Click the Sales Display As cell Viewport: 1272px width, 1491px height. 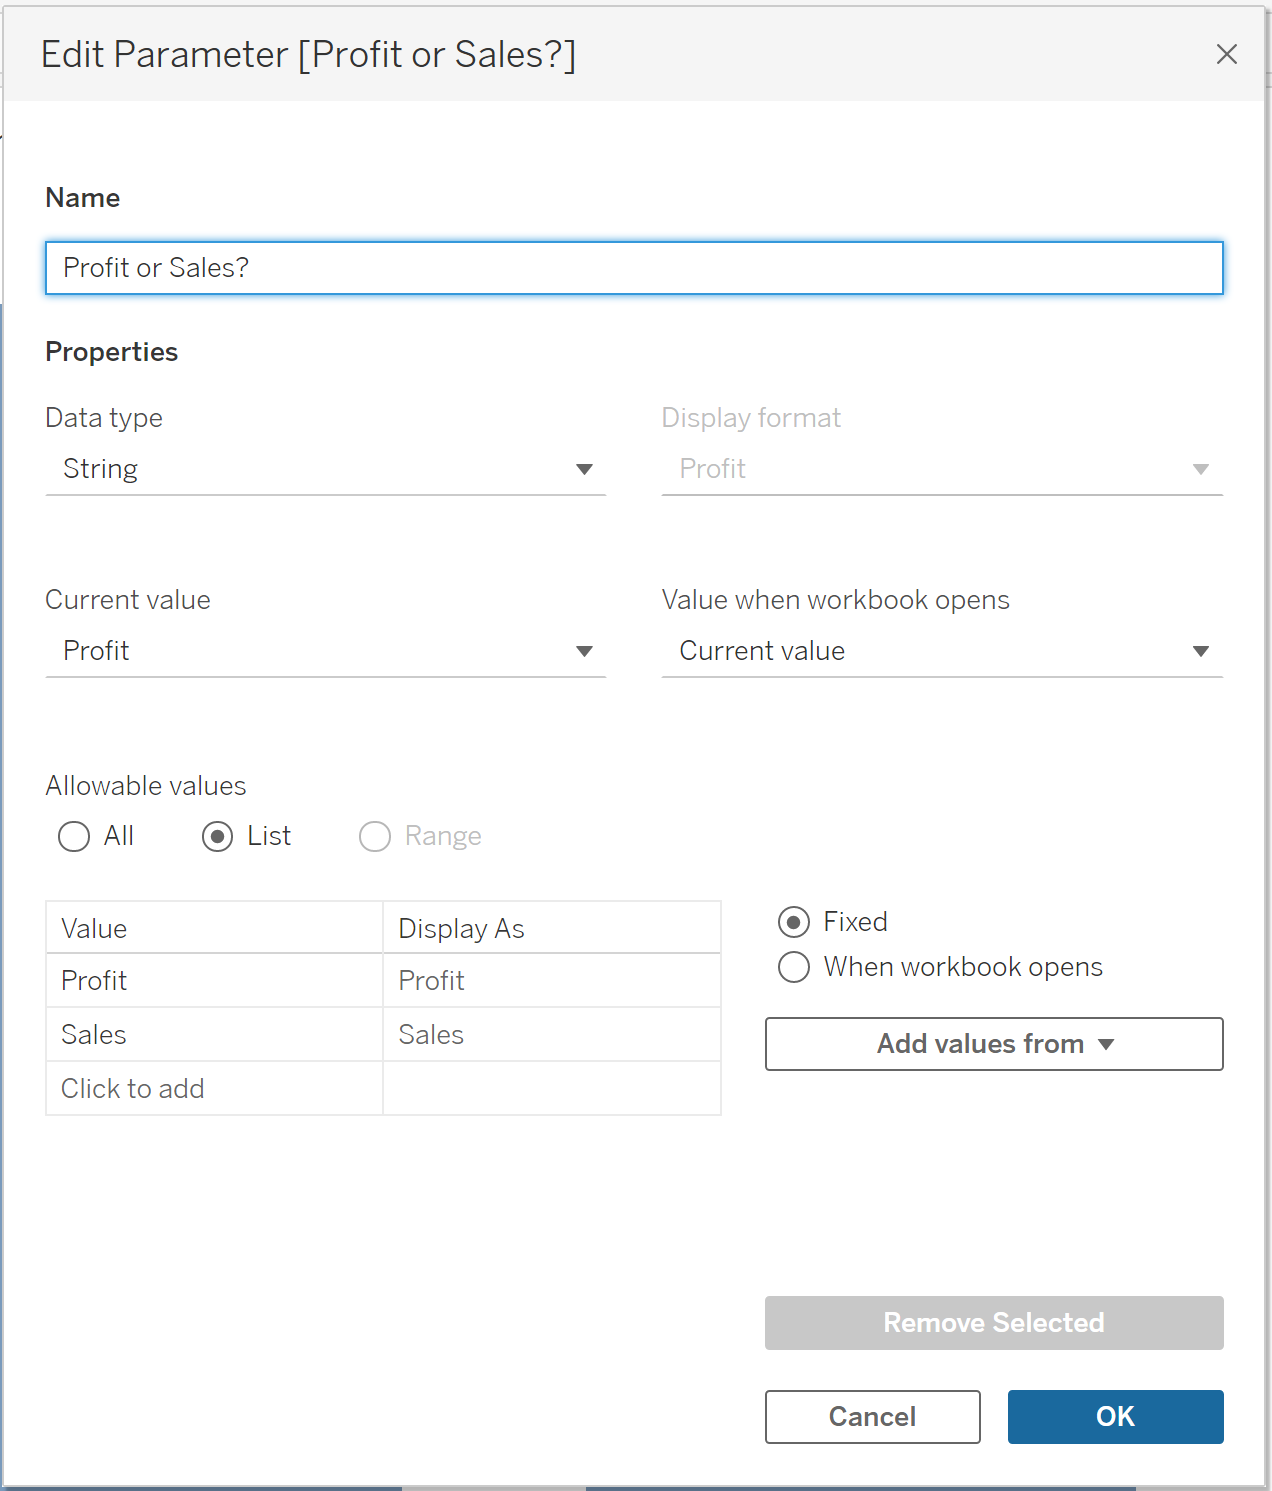click(x=551, y=1035)
